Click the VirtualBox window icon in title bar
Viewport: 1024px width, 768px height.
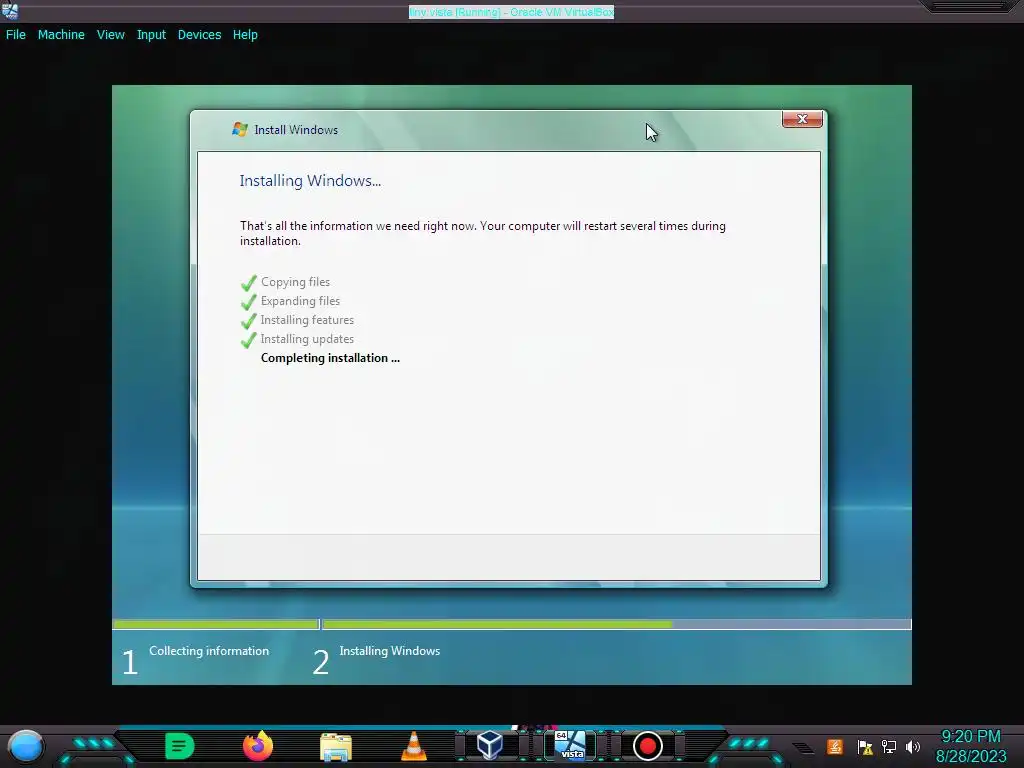[x=10, y=10]
